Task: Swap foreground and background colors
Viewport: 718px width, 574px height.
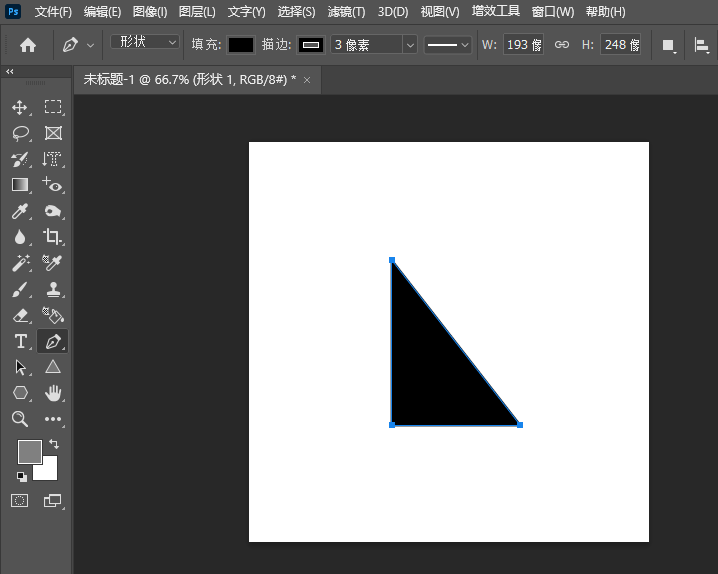Action: pos(53,444)
